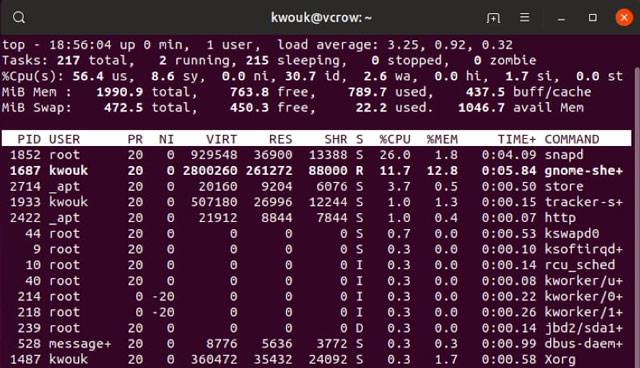
Task: Click the Xorg command entry
Action: [560, 359]
